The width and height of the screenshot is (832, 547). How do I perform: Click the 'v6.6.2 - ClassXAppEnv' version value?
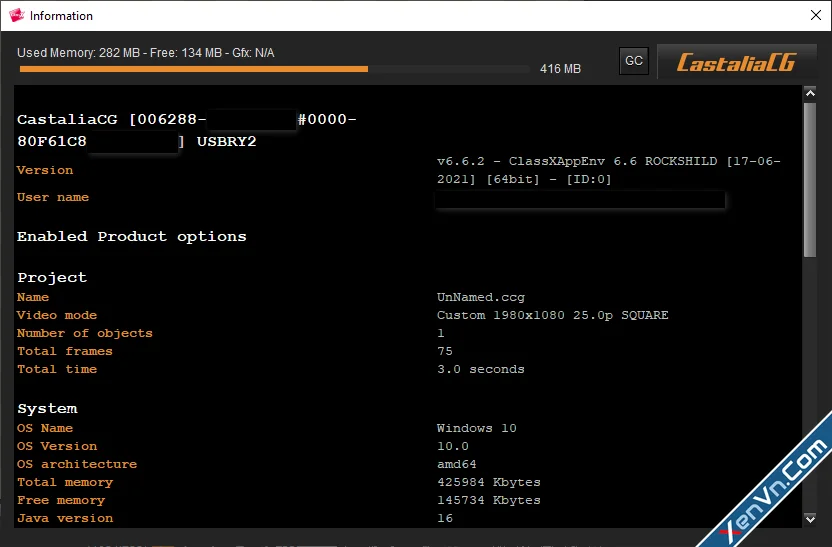click(609, 170)
